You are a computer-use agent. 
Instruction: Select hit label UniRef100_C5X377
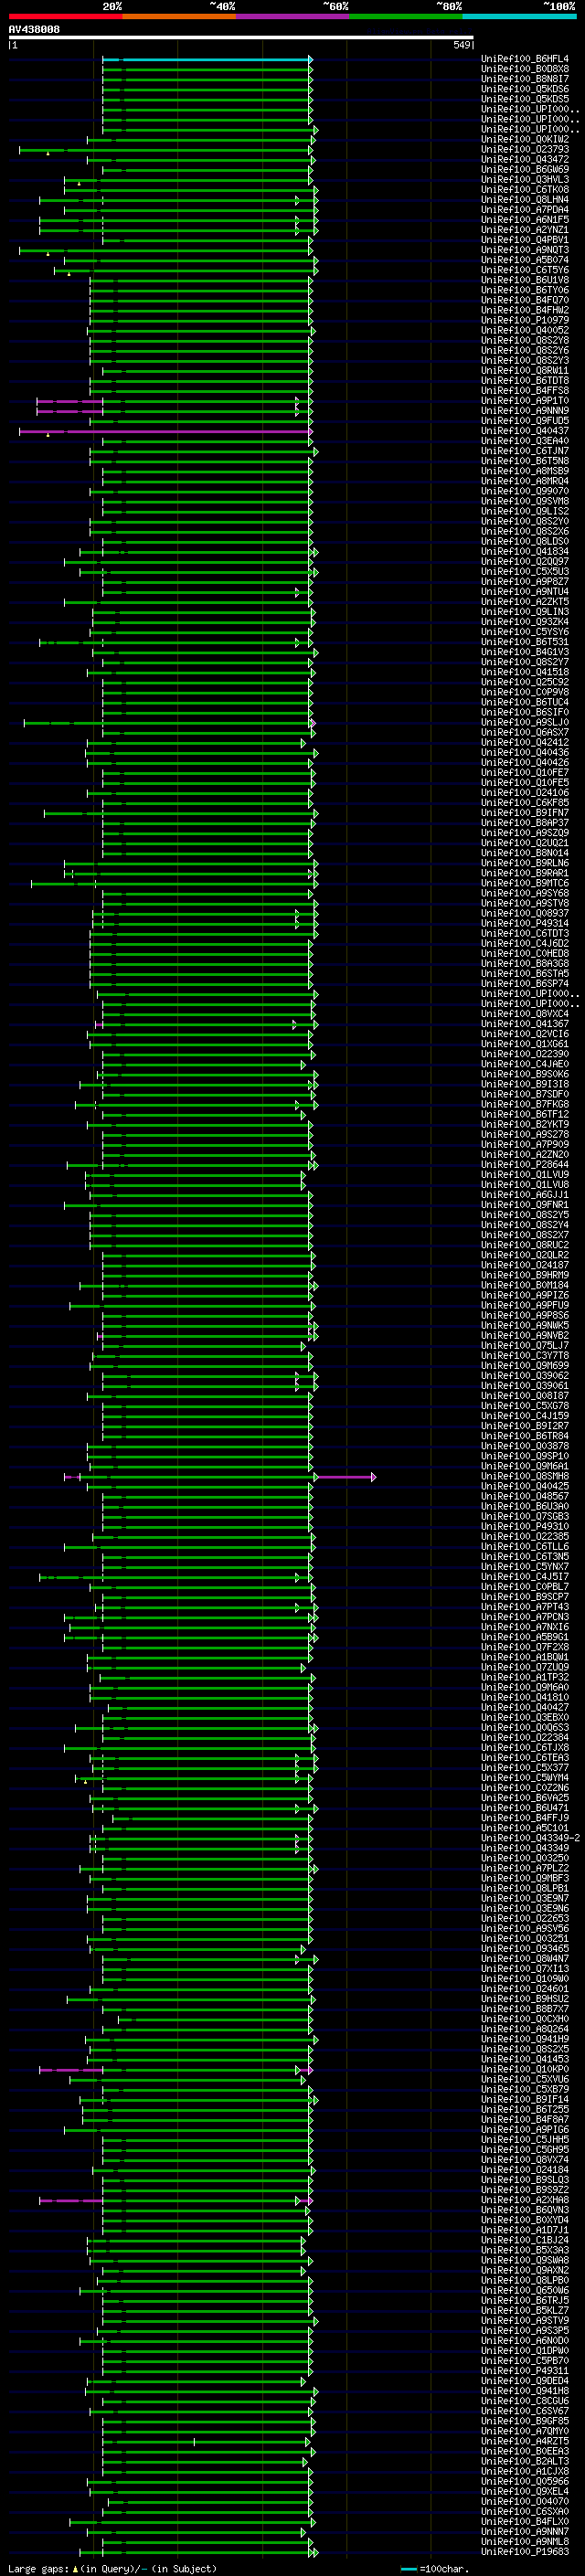pos(525,1767)
